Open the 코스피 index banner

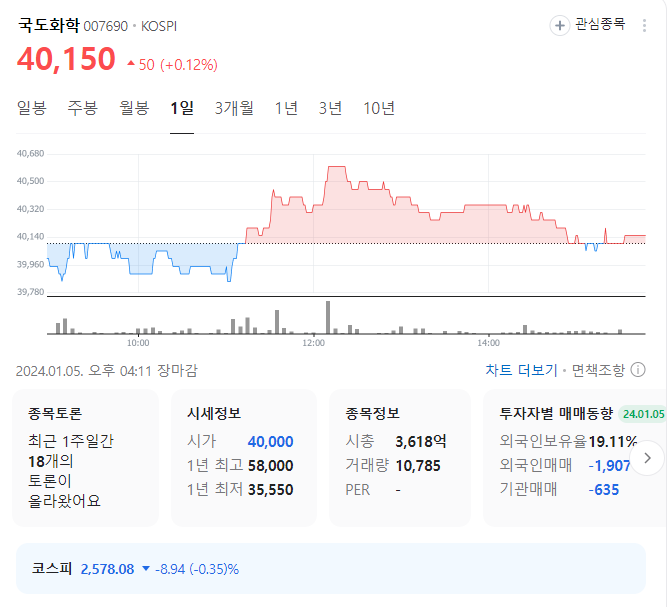tap(331, 568)
